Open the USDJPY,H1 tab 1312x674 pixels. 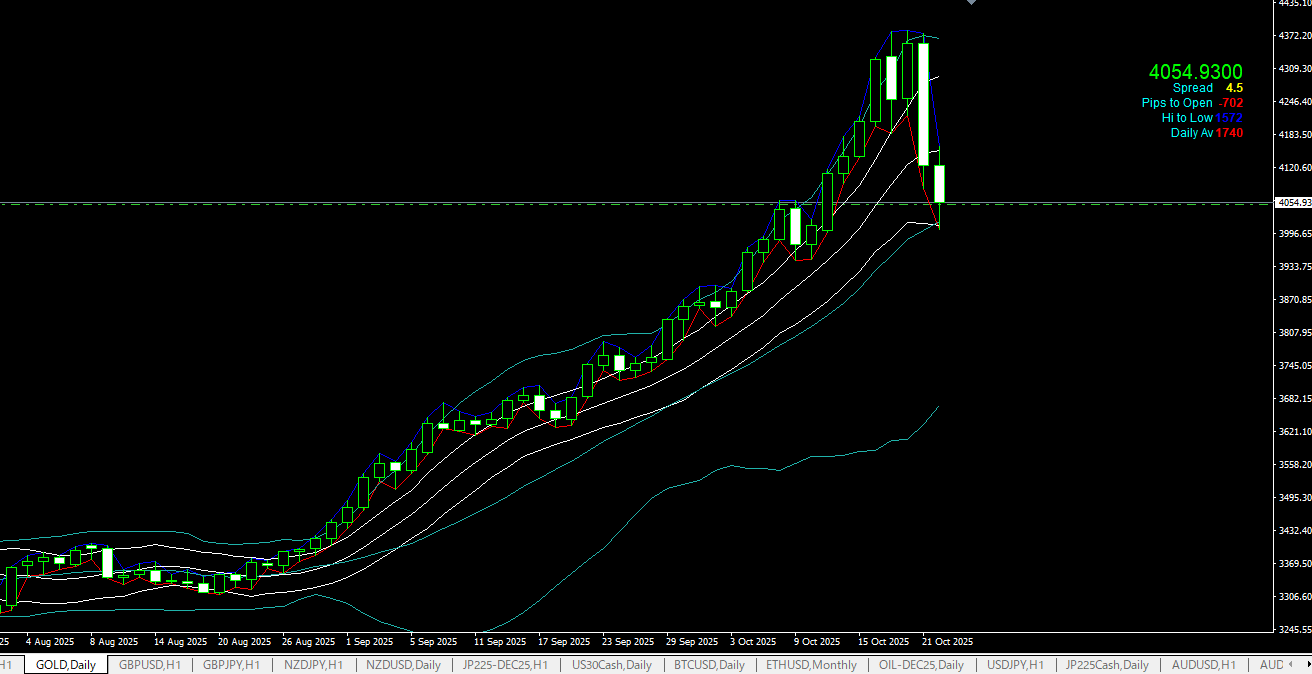point(1015,665)
